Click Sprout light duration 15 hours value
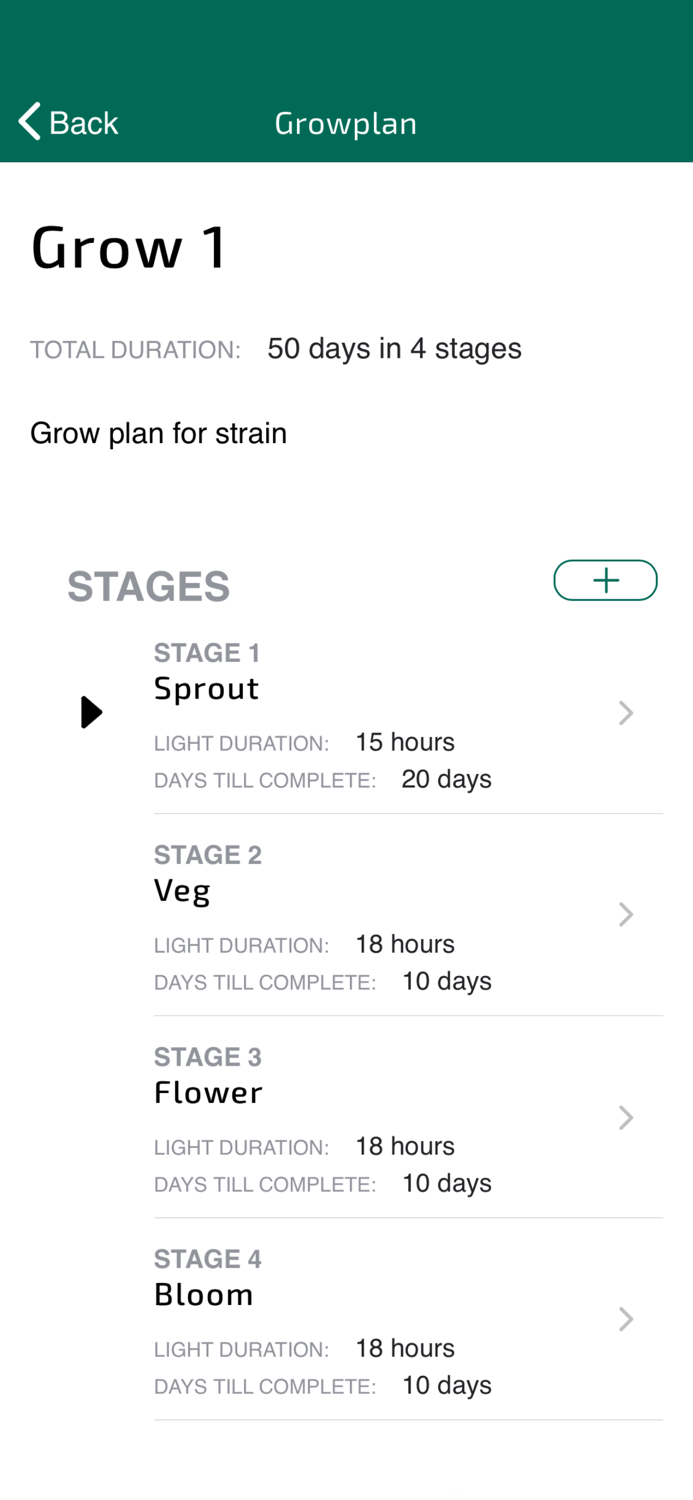This screenshot has height=1500, width=693. 405,742
